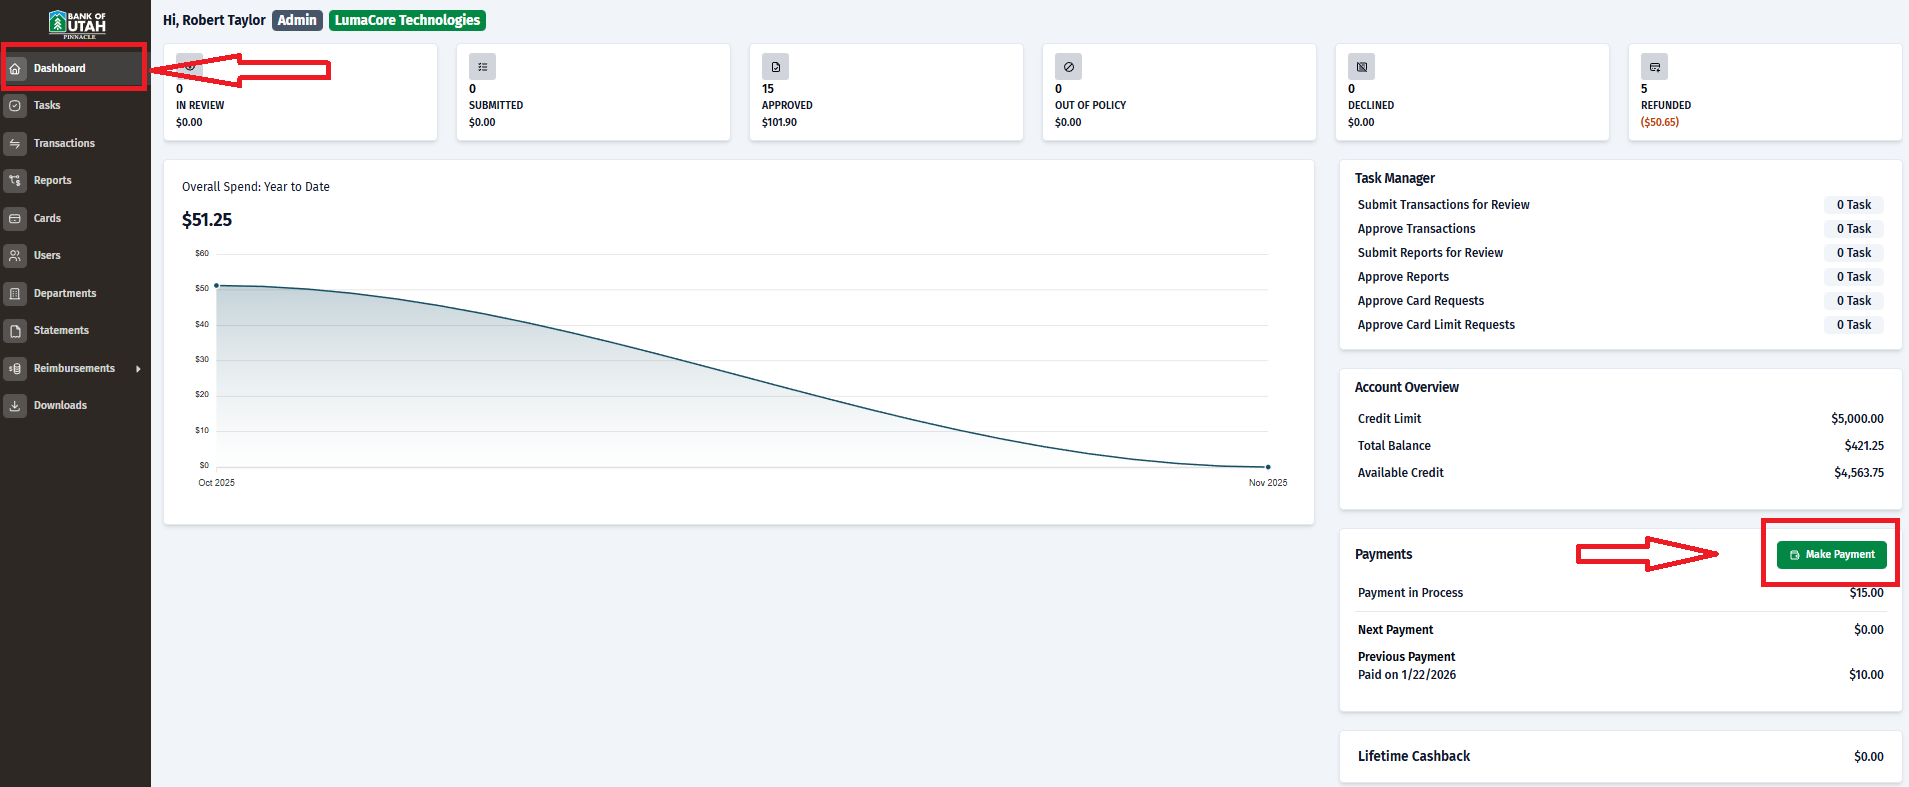Click the Credit Limit $5,000.00 value
Screen dimensions: 1909x787
tap(1857, 419)
